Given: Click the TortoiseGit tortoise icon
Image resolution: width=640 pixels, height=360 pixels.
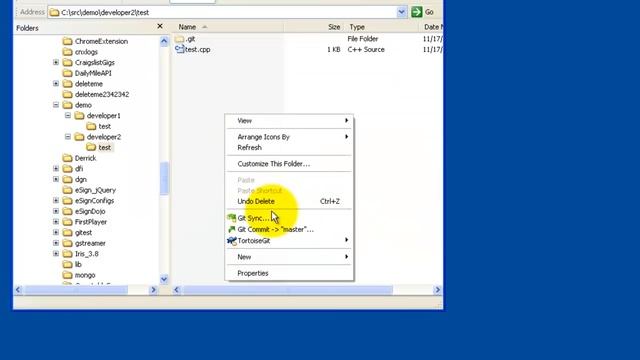Looking at the screenshot, I should pyautogui.click(x=231, y=241).
